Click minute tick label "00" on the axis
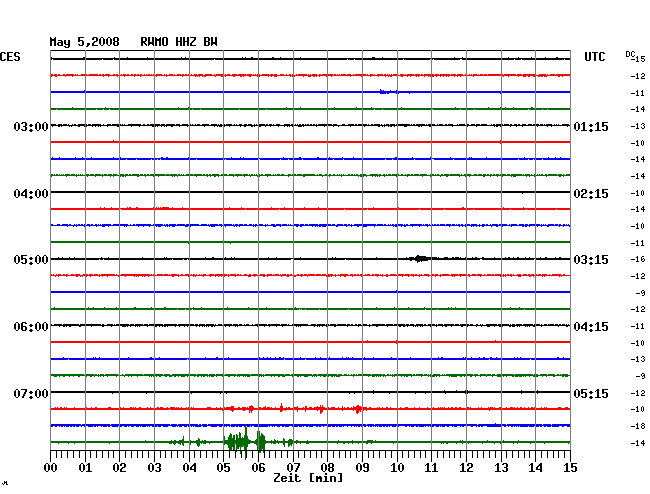 pos(51,467)
